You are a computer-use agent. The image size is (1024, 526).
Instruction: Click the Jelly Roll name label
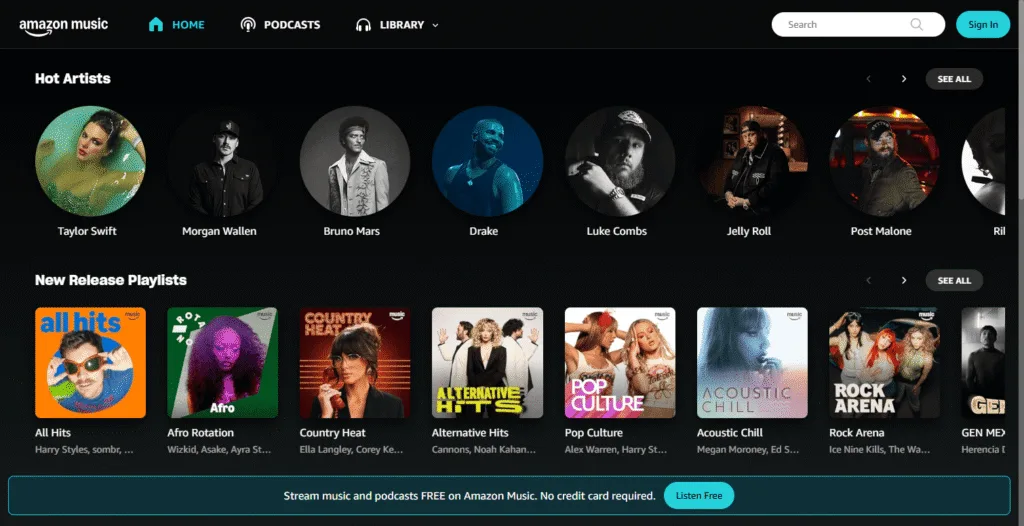(x=749, y=231)
